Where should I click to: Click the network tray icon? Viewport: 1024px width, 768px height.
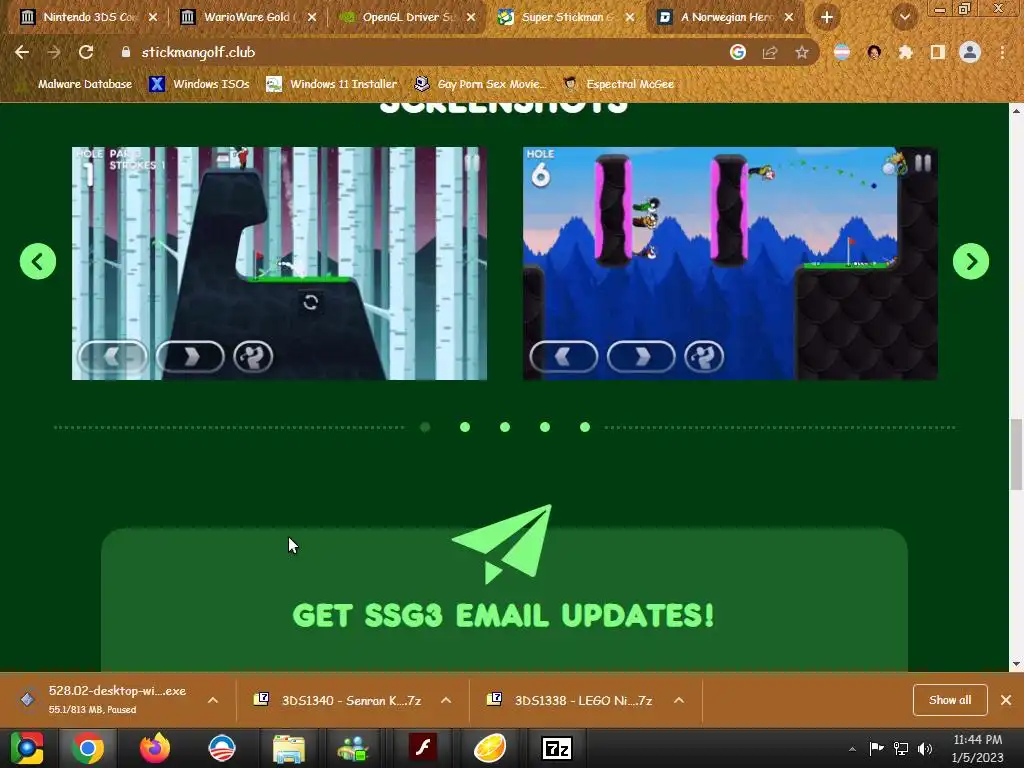pyautogui.click(x=901, y=749)
